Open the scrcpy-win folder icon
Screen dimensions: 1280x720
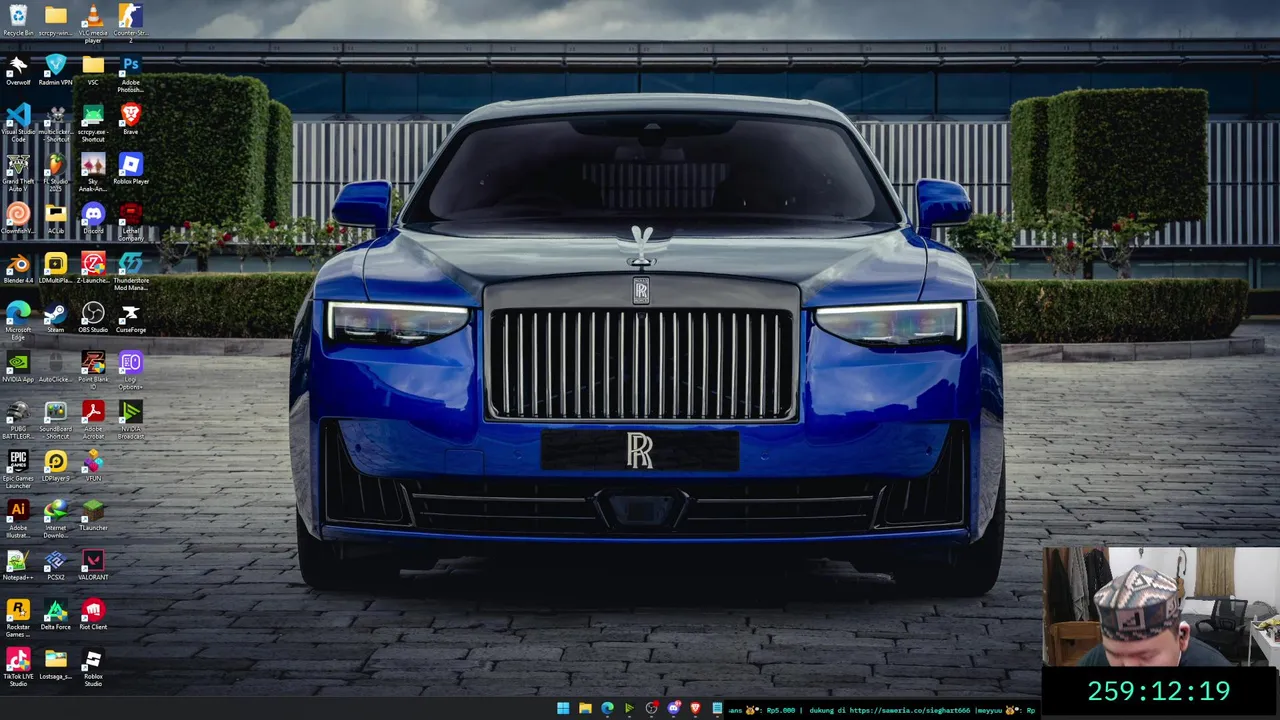click(56, 20)
